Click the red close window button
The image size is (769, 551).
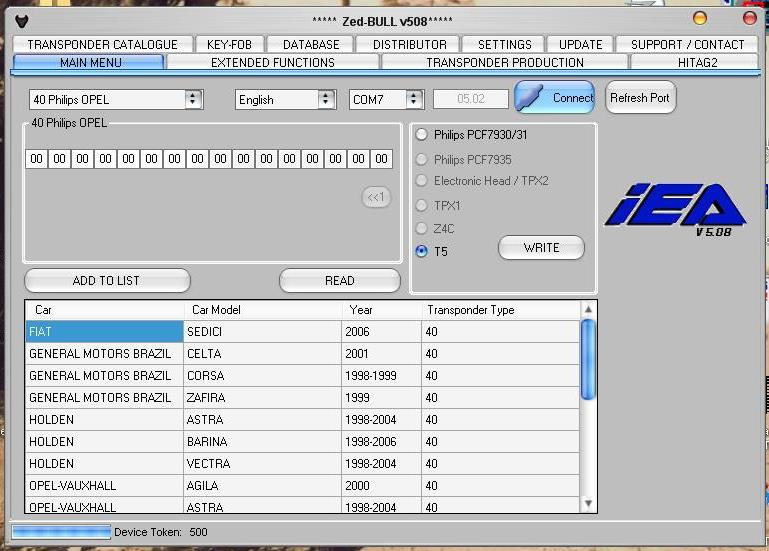pyautogui.click(x=750, y=19)
